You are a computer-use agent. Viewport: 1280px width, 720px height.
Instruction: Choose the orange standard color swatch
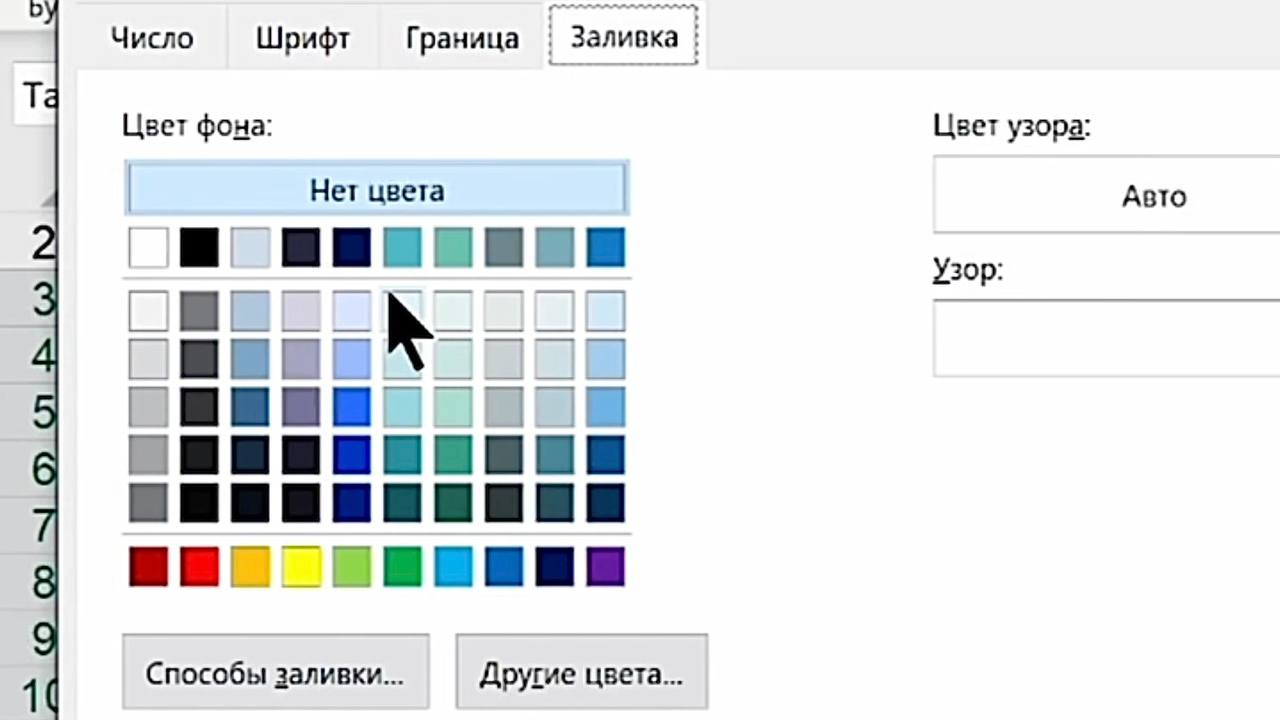coord(250,567)
